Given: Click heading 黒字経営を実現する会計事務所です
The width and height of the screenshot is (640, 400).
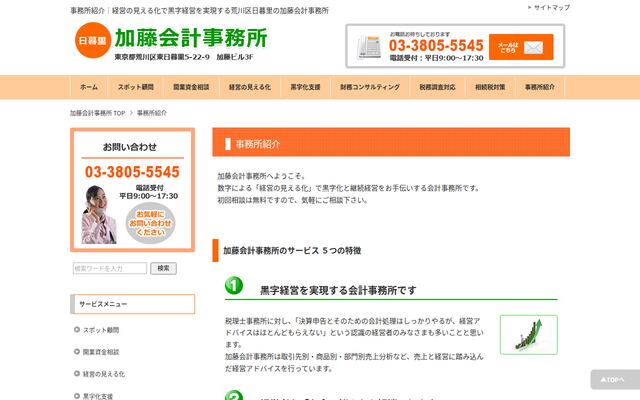Looking at the screenshot, I should [x=338, y=290].
